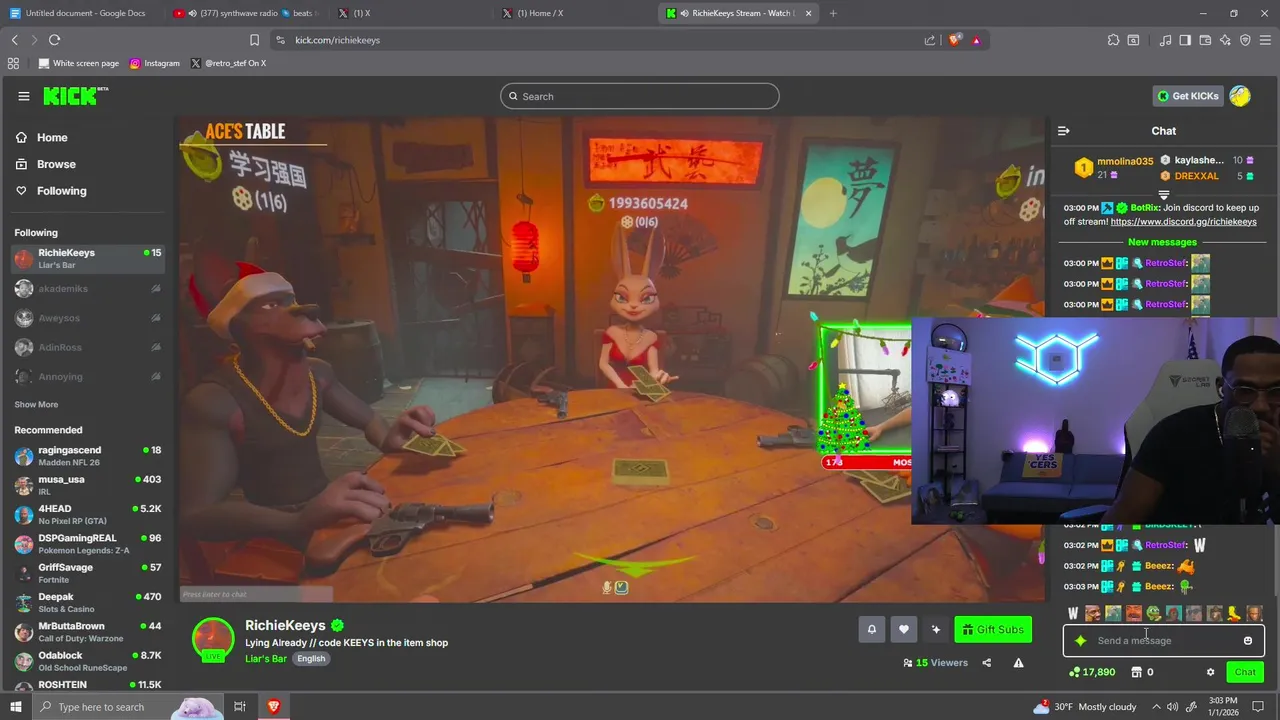Open the Liar's Bar category link
This screenshot has width=1280, height=720.
click(x=265, y=659)
